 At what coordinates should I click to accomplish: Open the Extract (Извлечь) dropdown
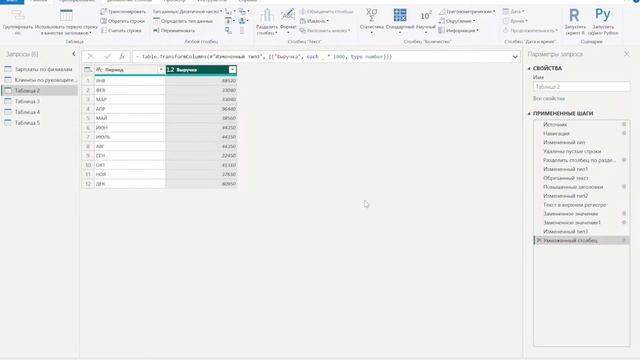(x=314, y=21)
